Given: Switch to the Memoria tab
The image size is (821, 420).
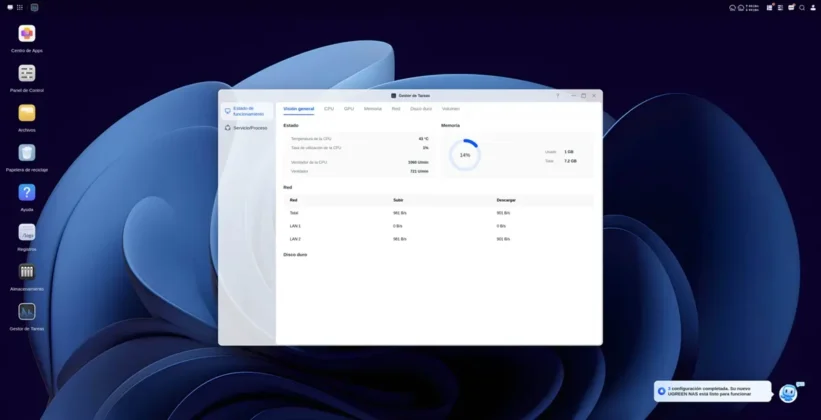Looking at the screenshot, I should coord(373,109).
